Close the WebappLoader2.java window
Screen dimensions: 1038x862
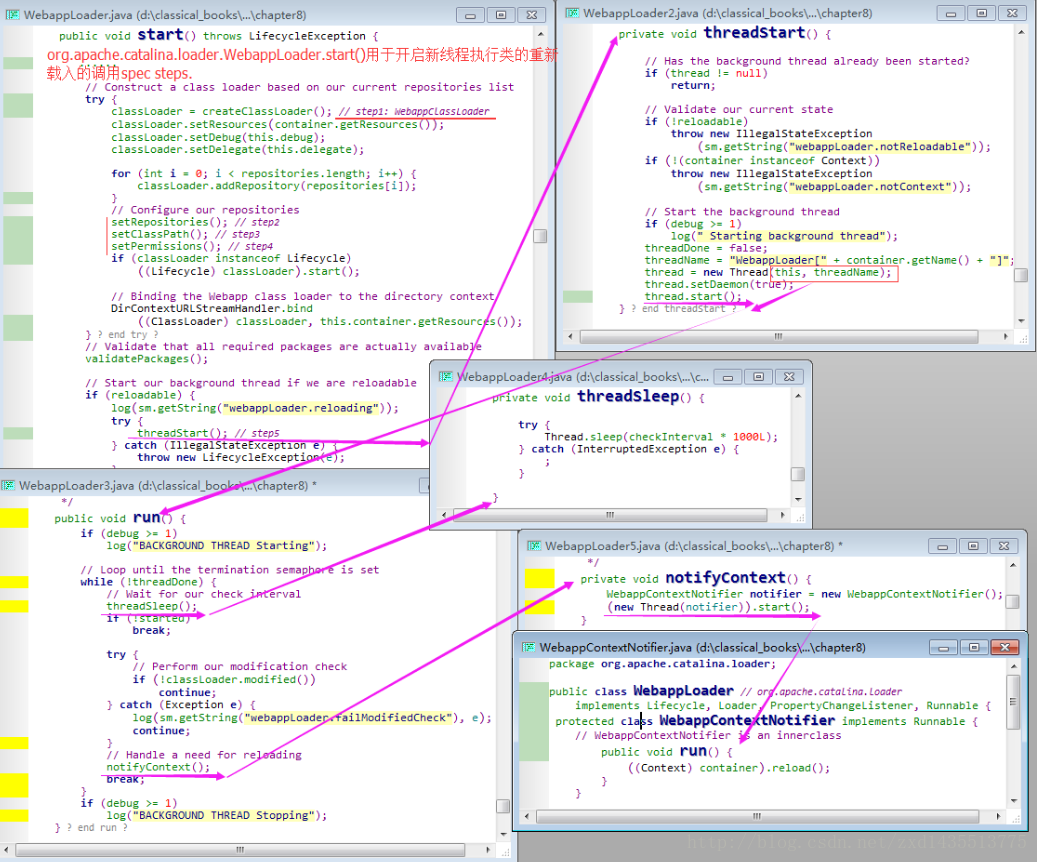(1012, 13)
